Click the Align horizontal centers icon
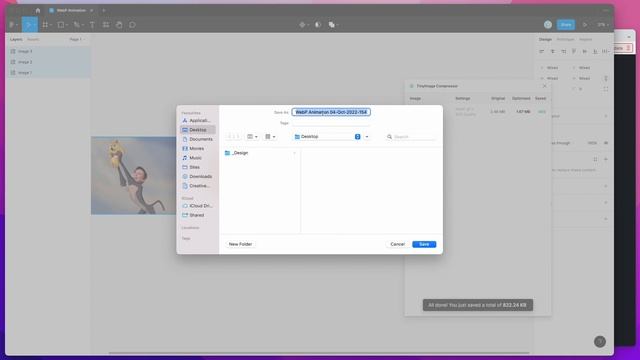Viewport: 640px width, 360px height. pos(553,51)
